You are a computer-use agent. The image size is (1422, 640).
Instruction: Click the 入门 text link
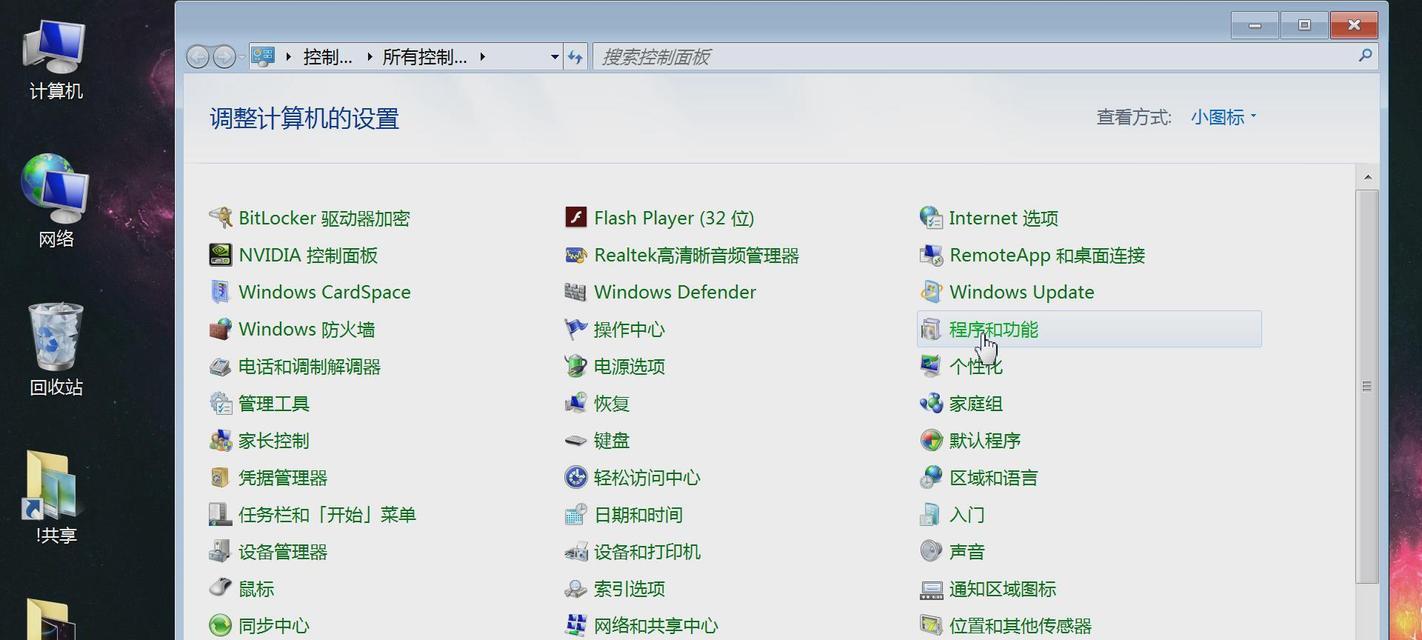(x=966, y=514)
